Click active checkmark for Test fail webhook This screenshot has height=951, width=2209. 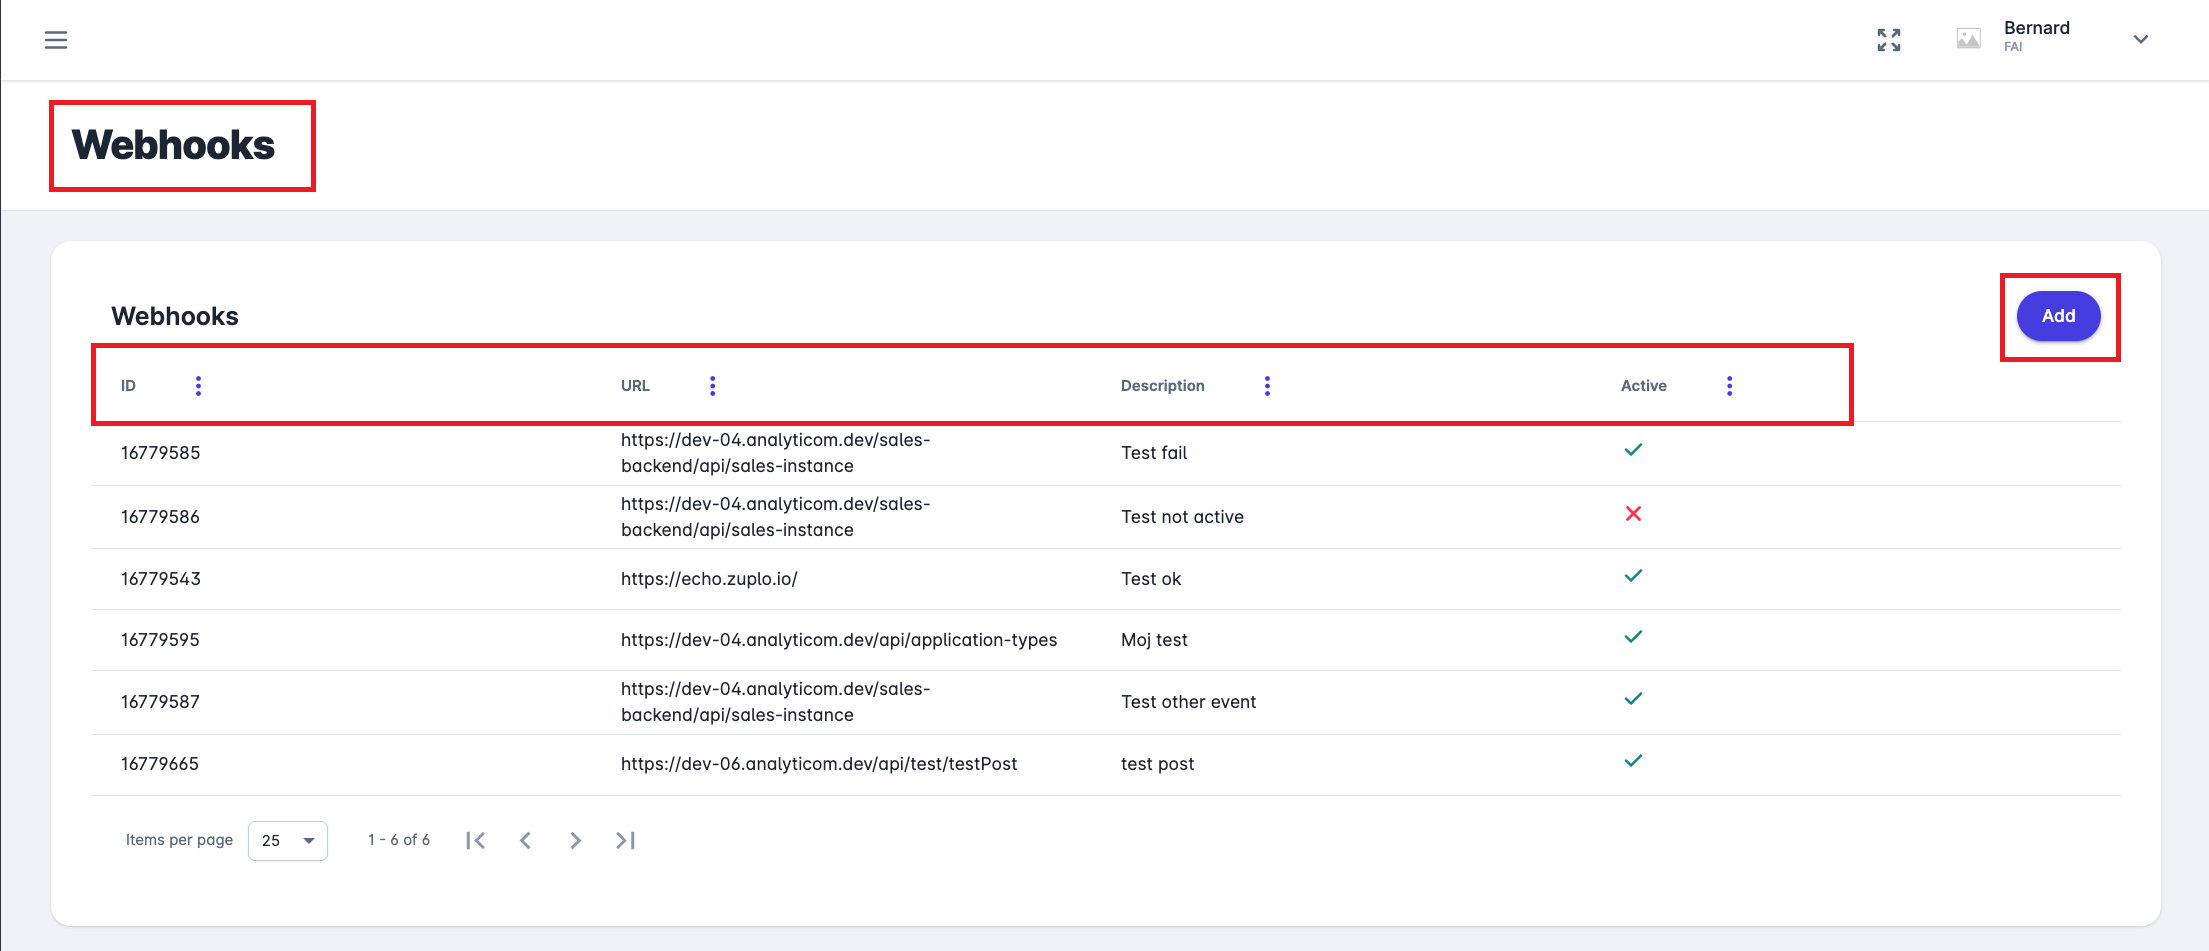point(1633,450)
